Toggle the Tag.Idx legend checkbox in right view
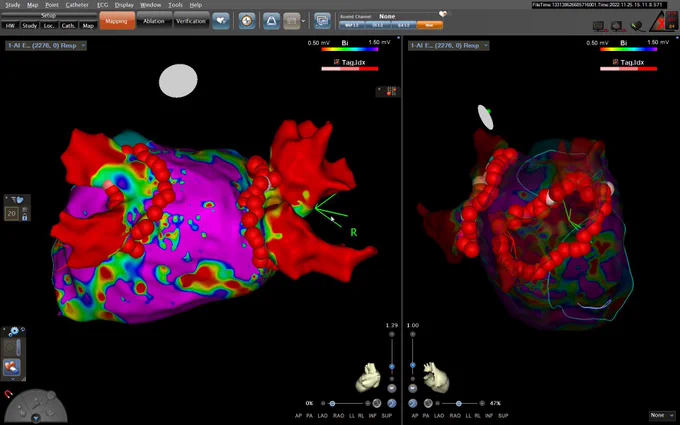The image size is (680, 425). pyautogui.click(x=615, y=62)
